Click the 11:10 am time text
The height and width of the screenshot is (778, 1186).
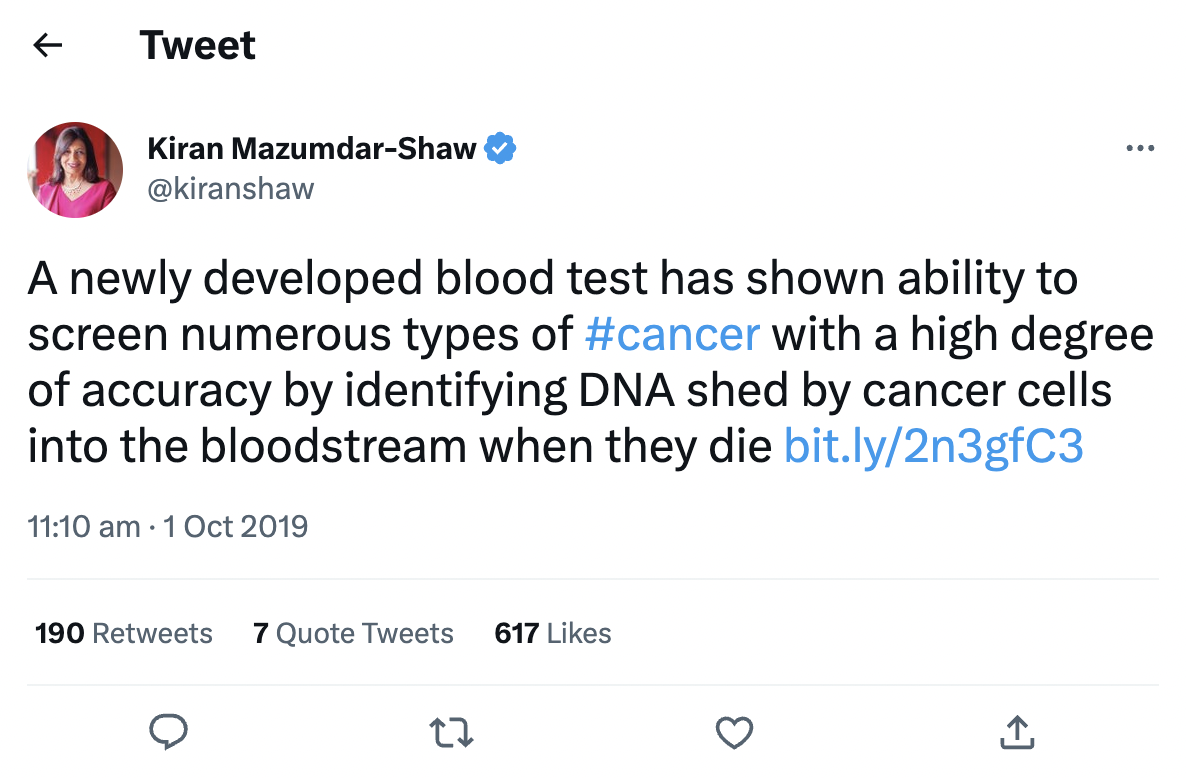pyautogui.click(x=84, y=526)
